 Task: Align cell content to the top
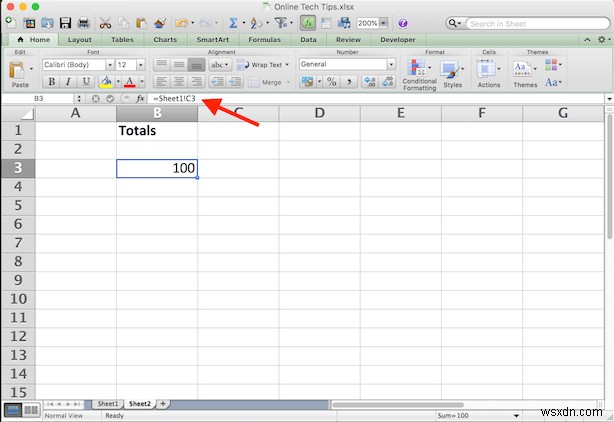[x=162, y=65]
